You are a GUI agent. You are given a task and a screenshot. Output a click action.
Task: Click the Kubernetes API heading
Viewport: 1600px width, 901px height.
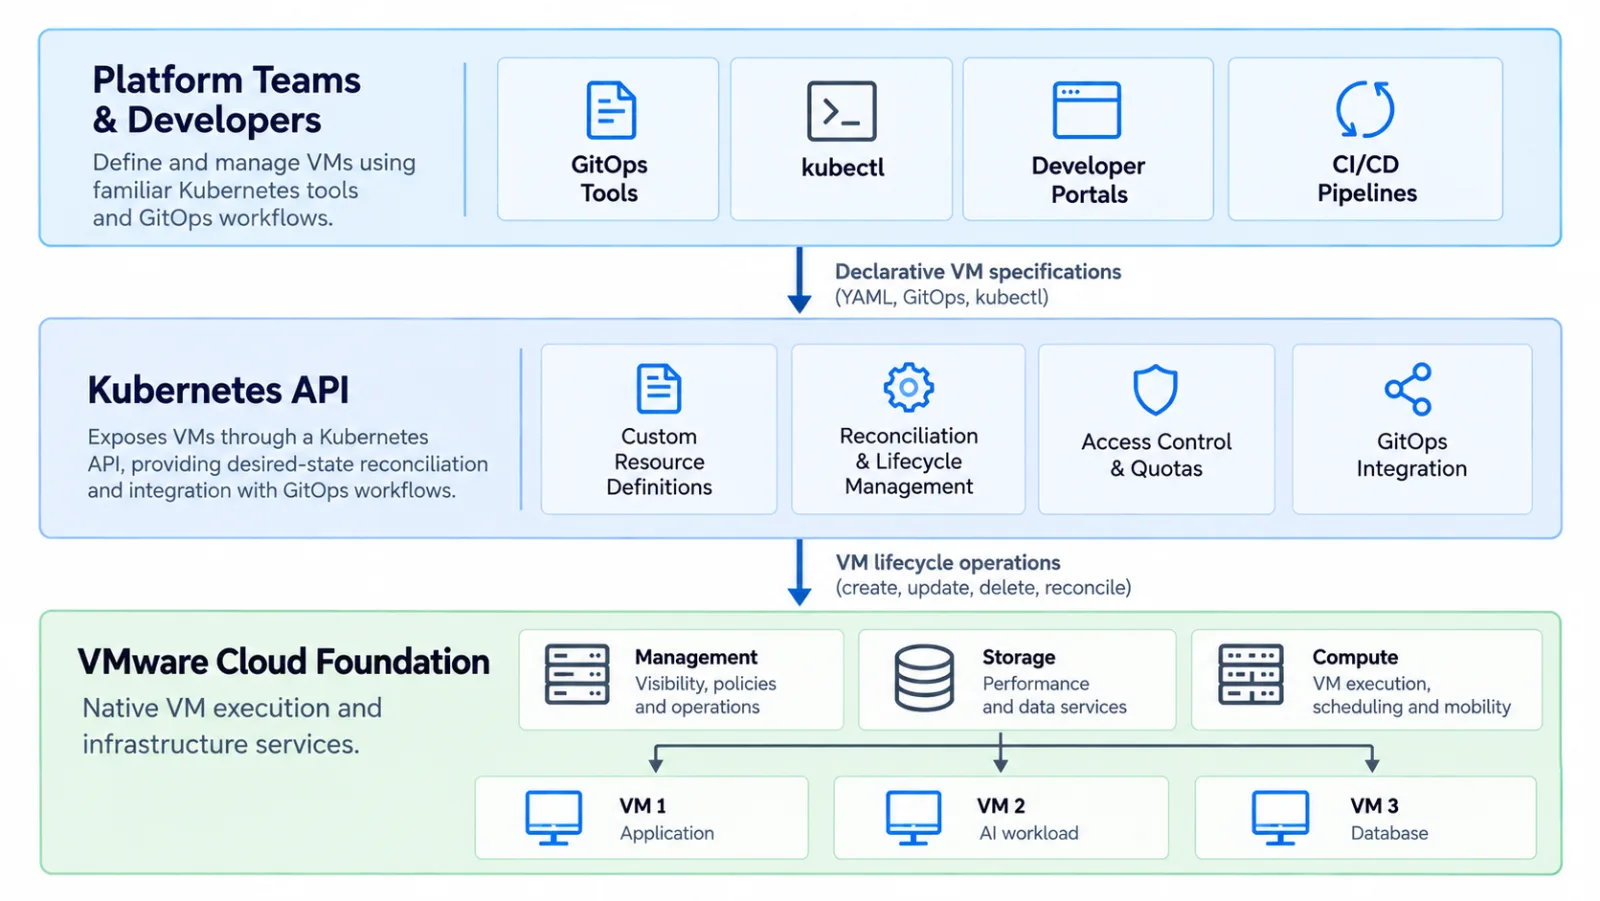click(x=218, y=390)
